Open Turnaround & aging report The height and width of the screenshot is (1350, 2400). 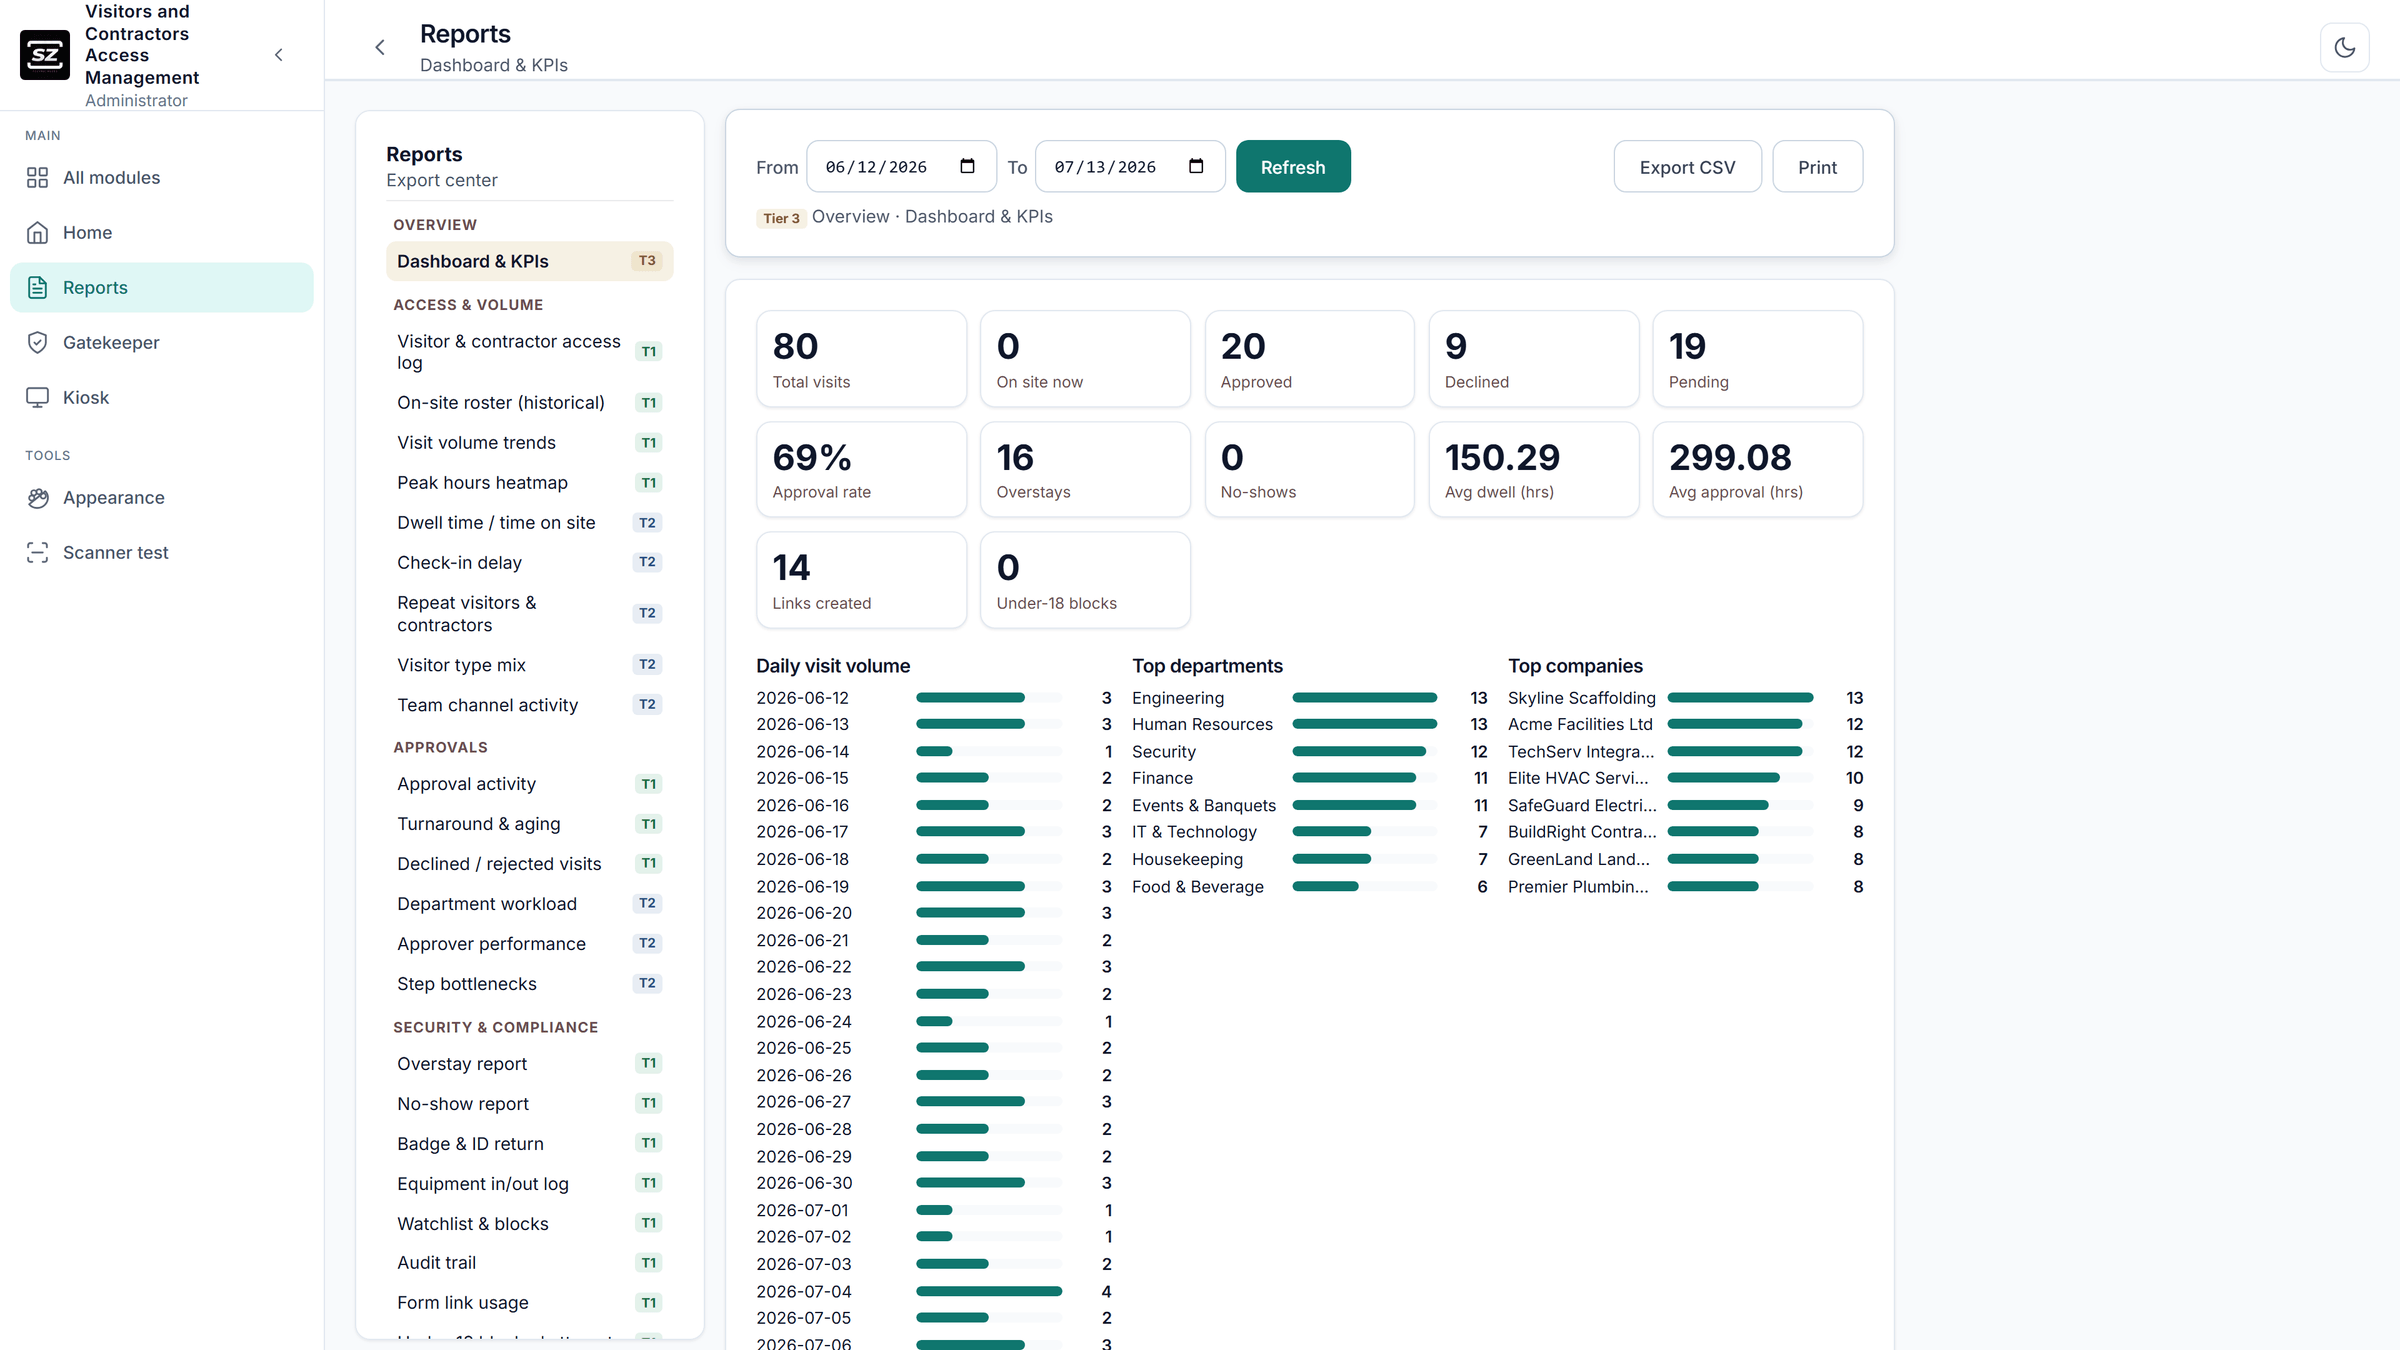click(529, 823)
